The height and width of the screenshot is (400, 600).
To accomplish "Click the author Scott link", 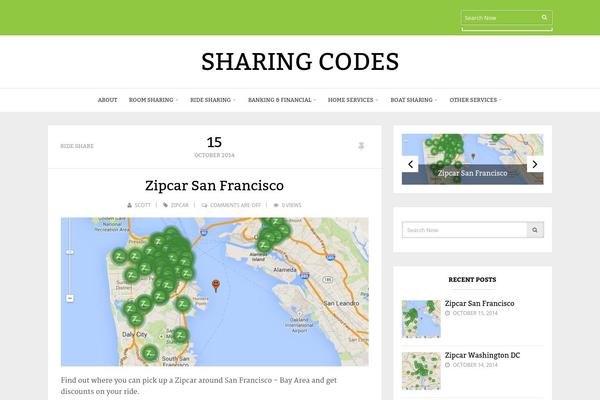I will click(142, 205).
